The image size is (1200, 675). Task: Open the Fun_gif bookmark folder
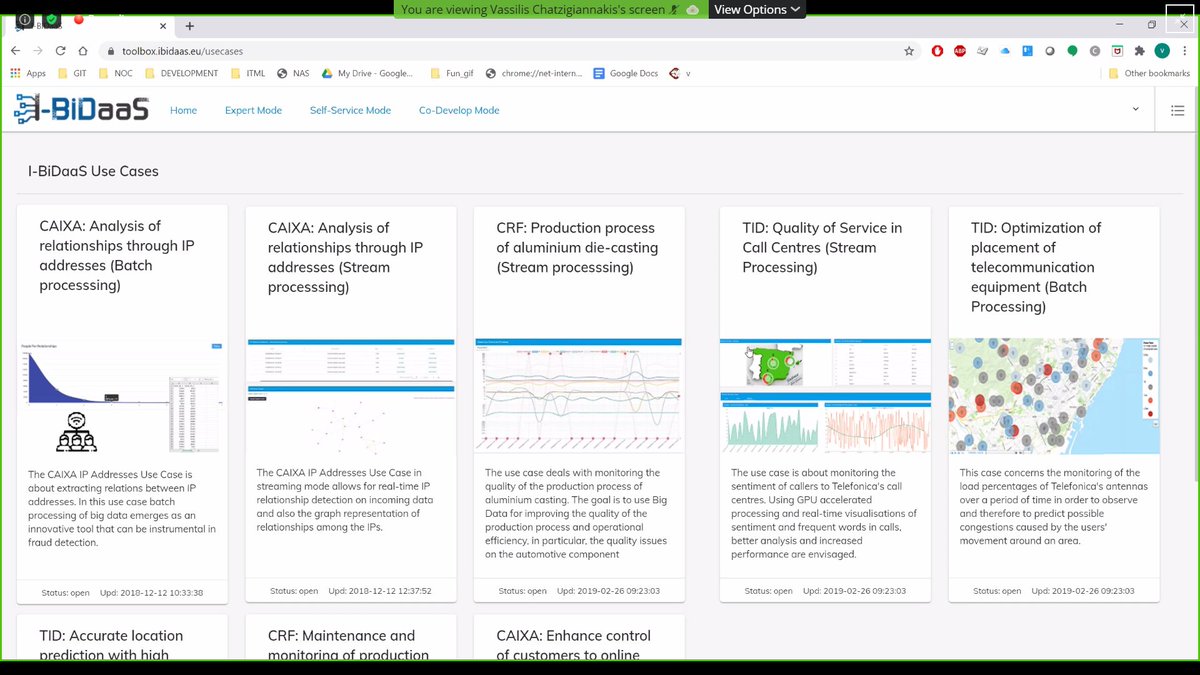point(452,73)
